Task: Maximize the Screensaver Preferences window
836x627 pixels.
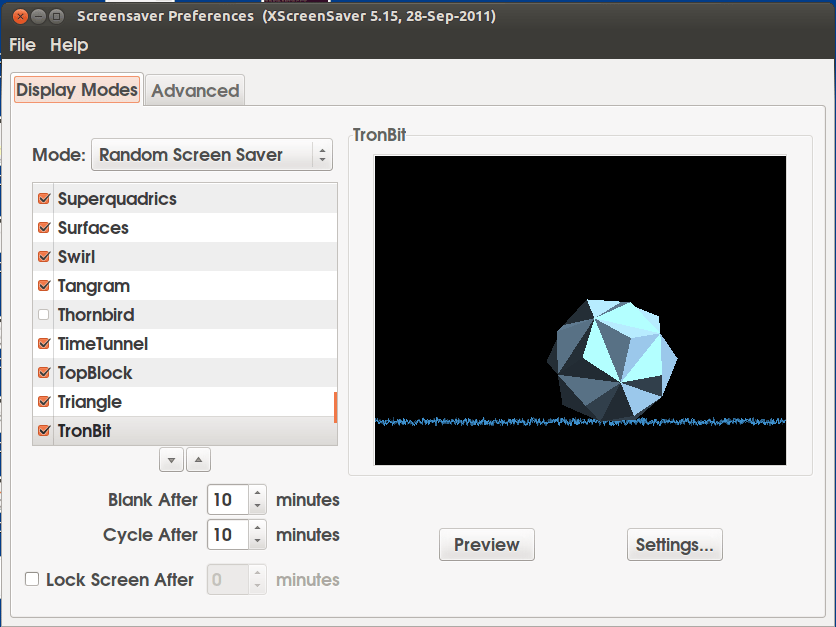Action: click(x=56, y=16)
